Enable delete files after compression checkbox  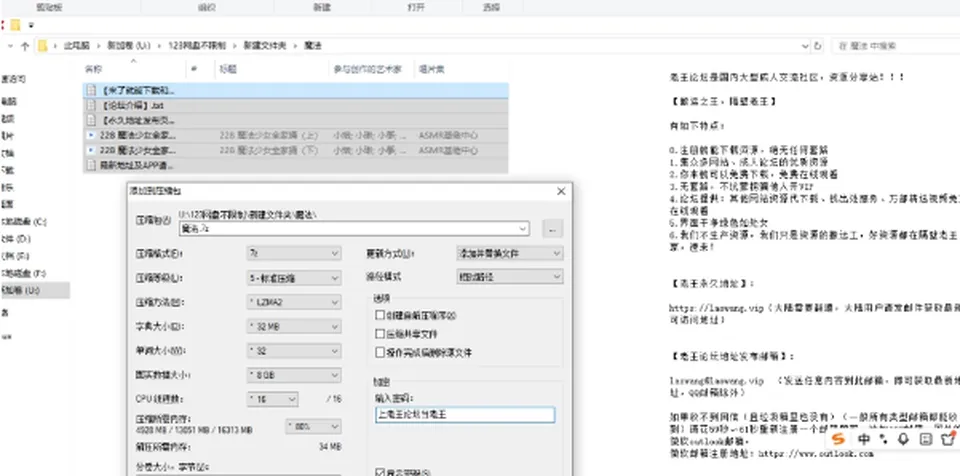tap(380, 353)
